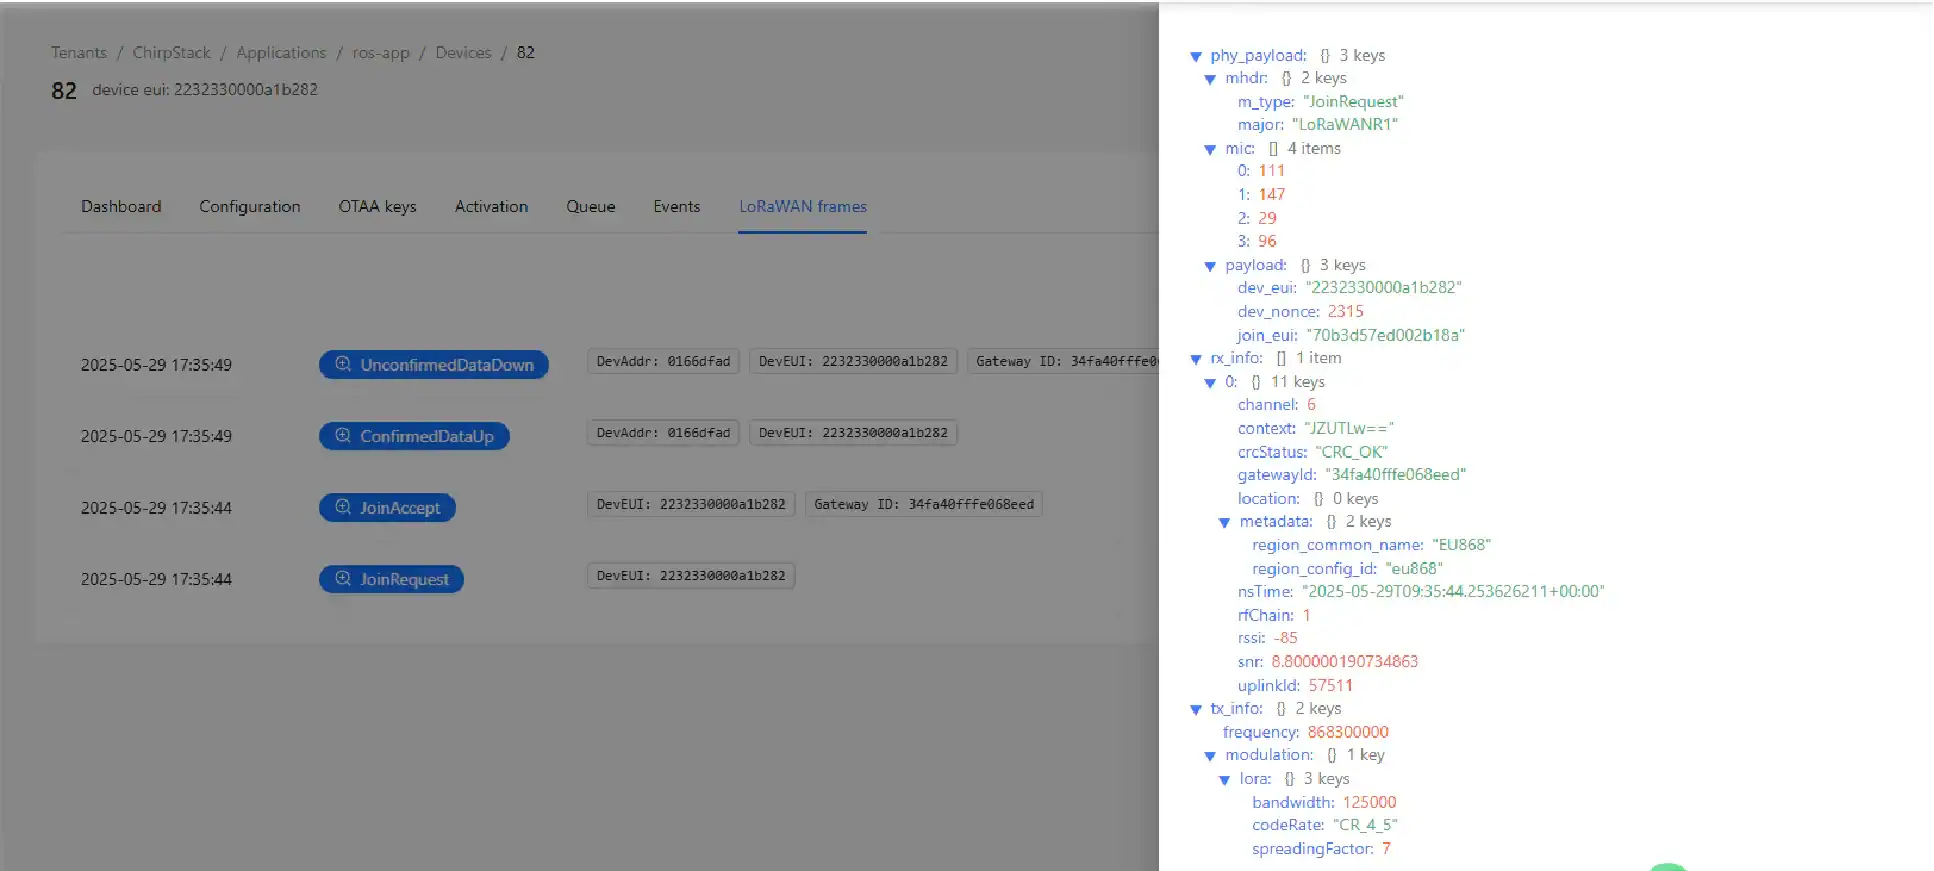Go to Devices breadcrumb
The height and width of the screenshot is (871, 1934).
[x=463, y=52]
